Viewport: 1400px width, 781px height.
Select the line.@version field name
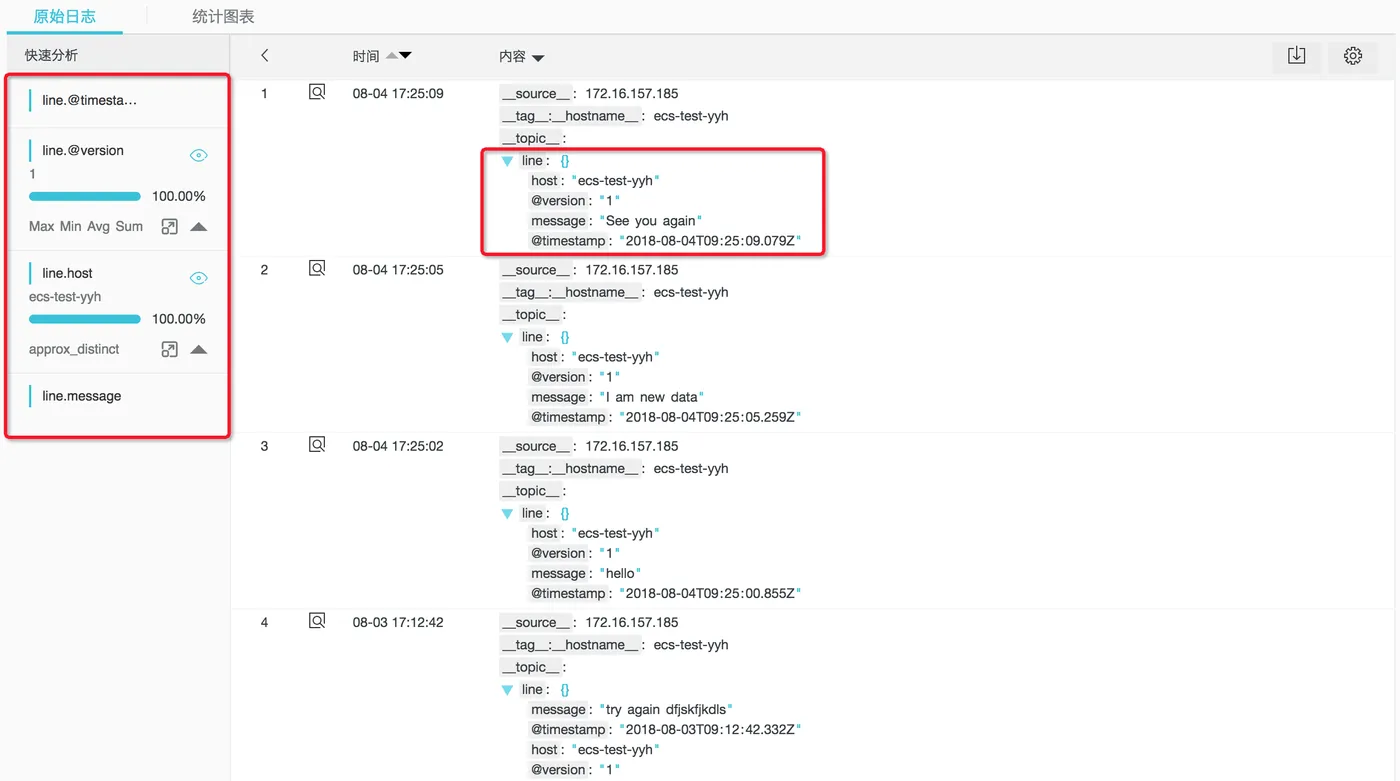click(83, 150)
